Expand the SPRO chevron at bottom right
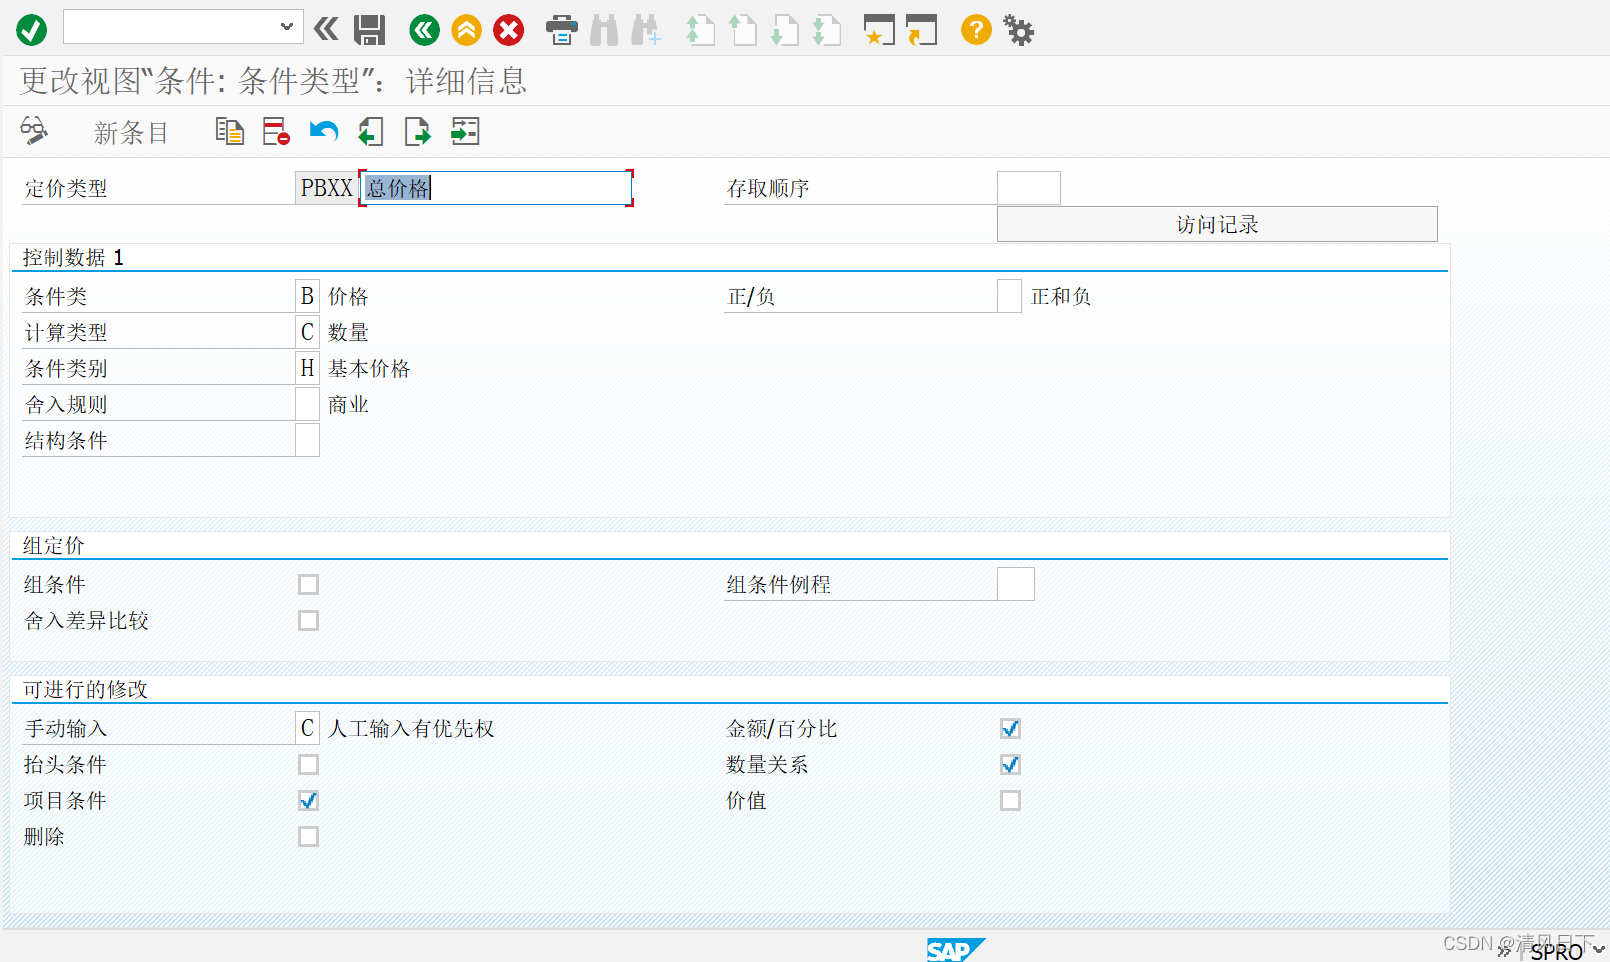This screenshot has height=962, width=1610. [1596, 952]
